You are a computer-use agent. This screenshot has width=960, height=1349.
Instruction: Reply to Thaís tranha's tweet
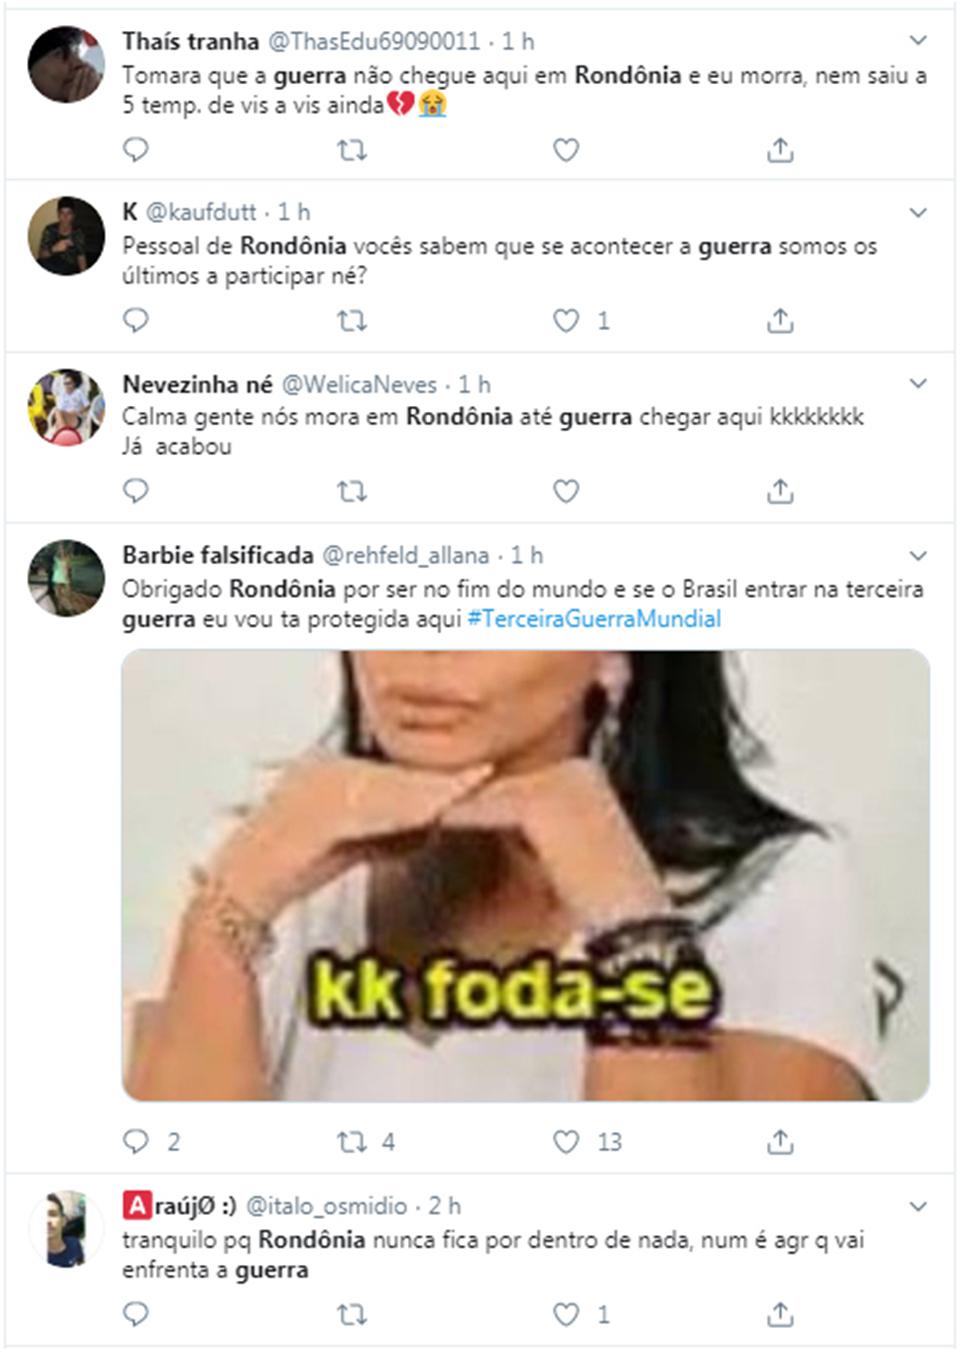[135, 150]
